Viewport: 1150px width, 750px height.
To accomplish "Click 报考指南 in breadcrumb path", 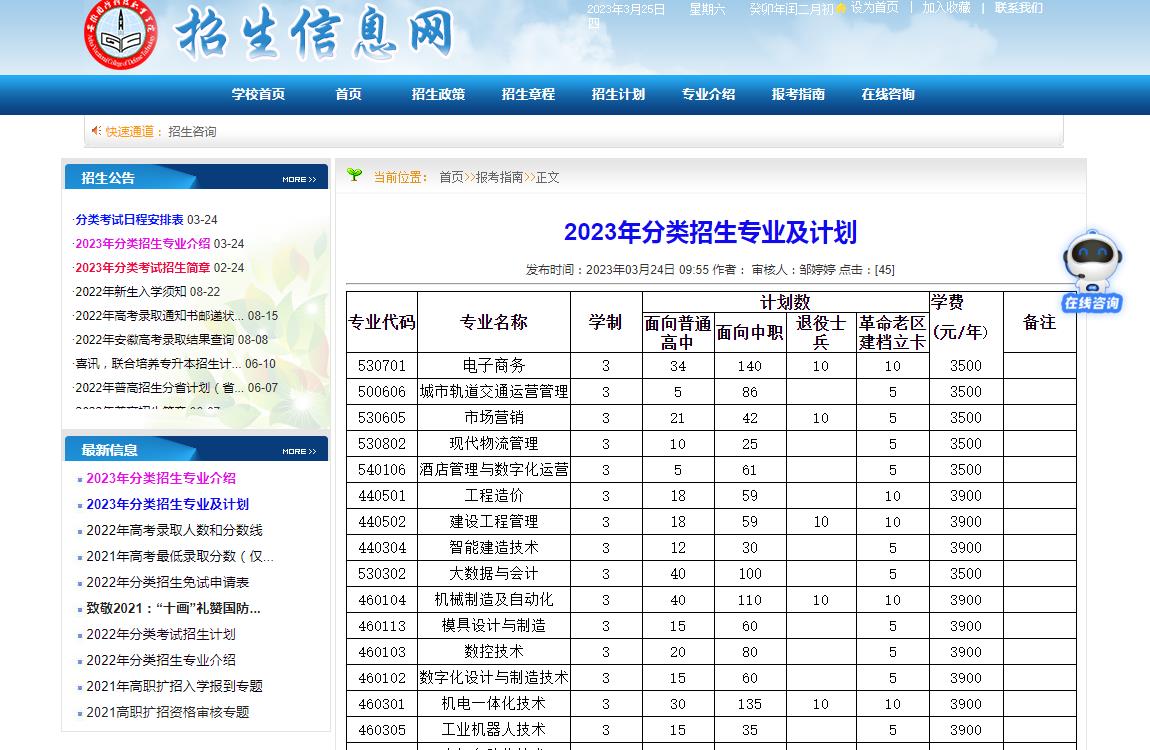I will tap(499, 177).
